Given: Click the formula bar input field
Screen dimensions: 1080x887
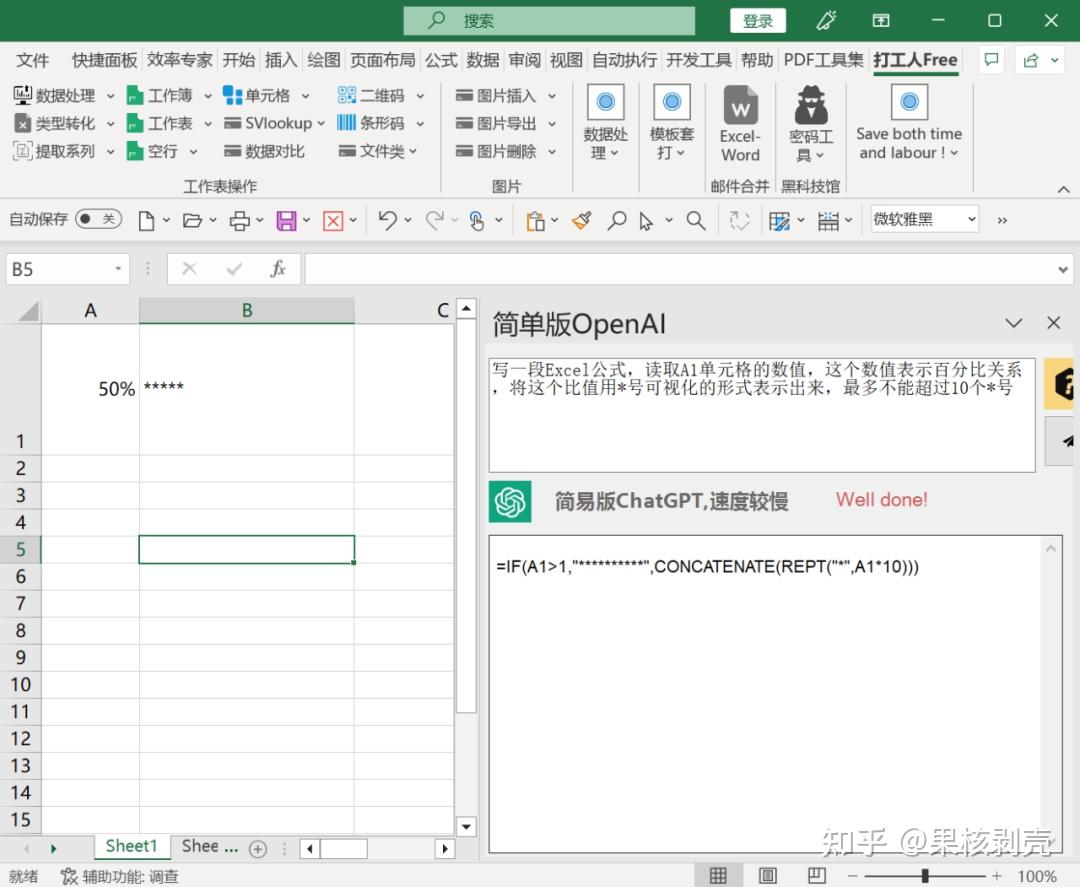Looking at the screenshot, I should [681, 269].
